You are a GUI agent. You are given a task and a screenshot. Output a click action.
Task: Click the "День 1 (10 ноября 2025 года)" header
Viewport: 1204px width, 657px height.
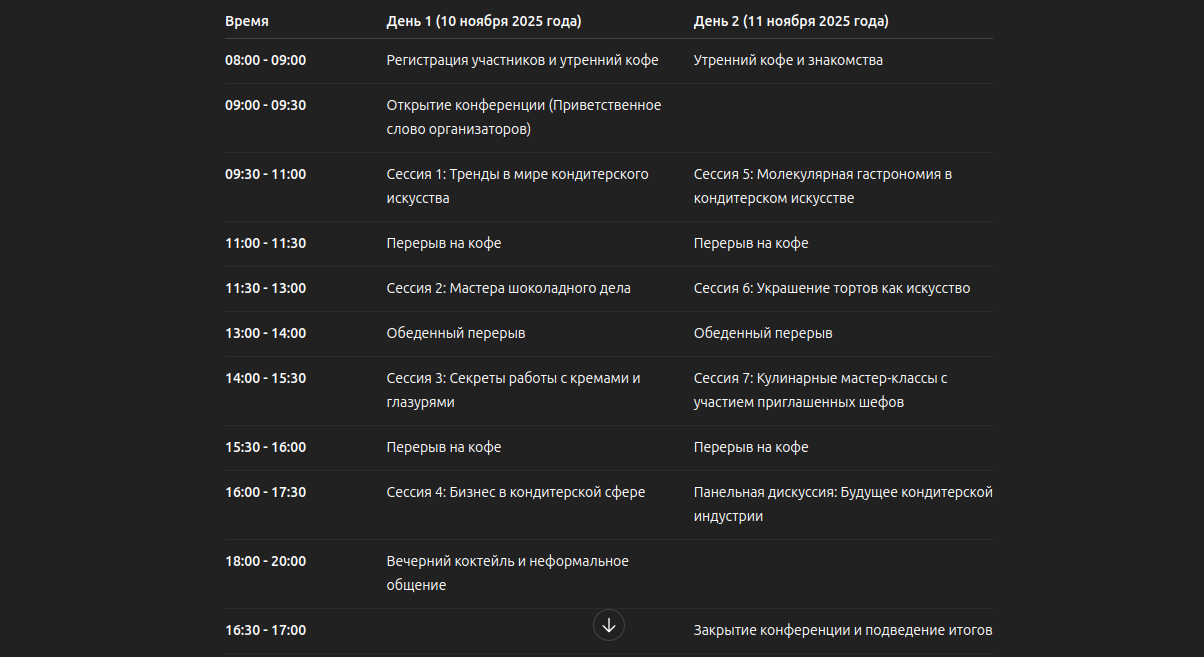tap(484, 21)
